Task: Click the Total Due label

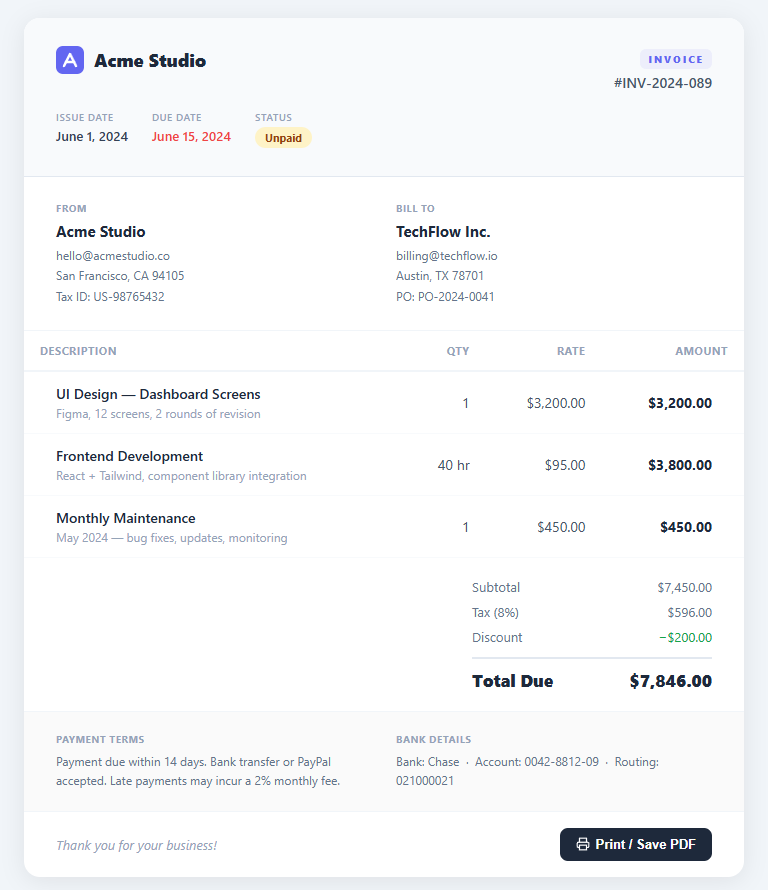Action: point(512,681)
